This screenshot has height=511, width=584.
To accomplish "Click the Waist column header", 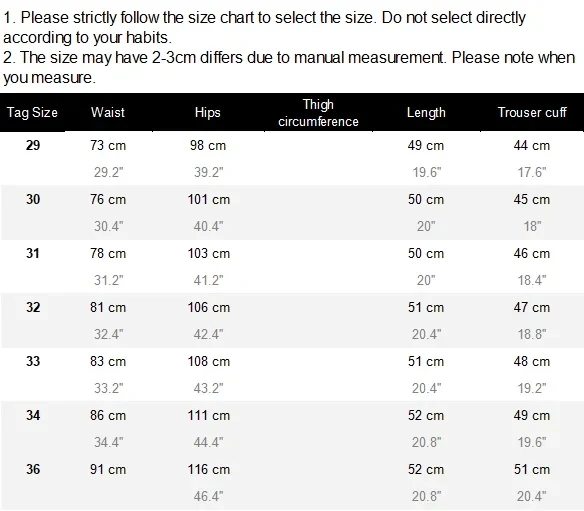I will tap(108, 112).
